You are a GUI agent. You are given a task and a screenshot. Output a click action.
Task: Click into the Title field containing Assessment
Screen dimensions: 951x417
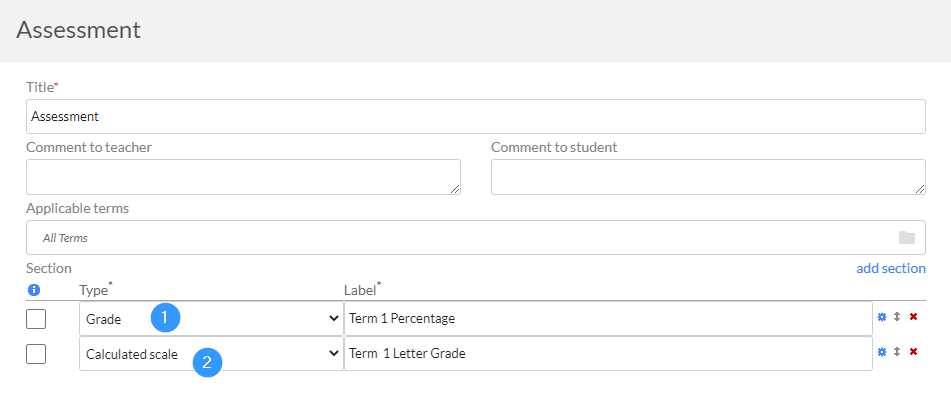476,116
